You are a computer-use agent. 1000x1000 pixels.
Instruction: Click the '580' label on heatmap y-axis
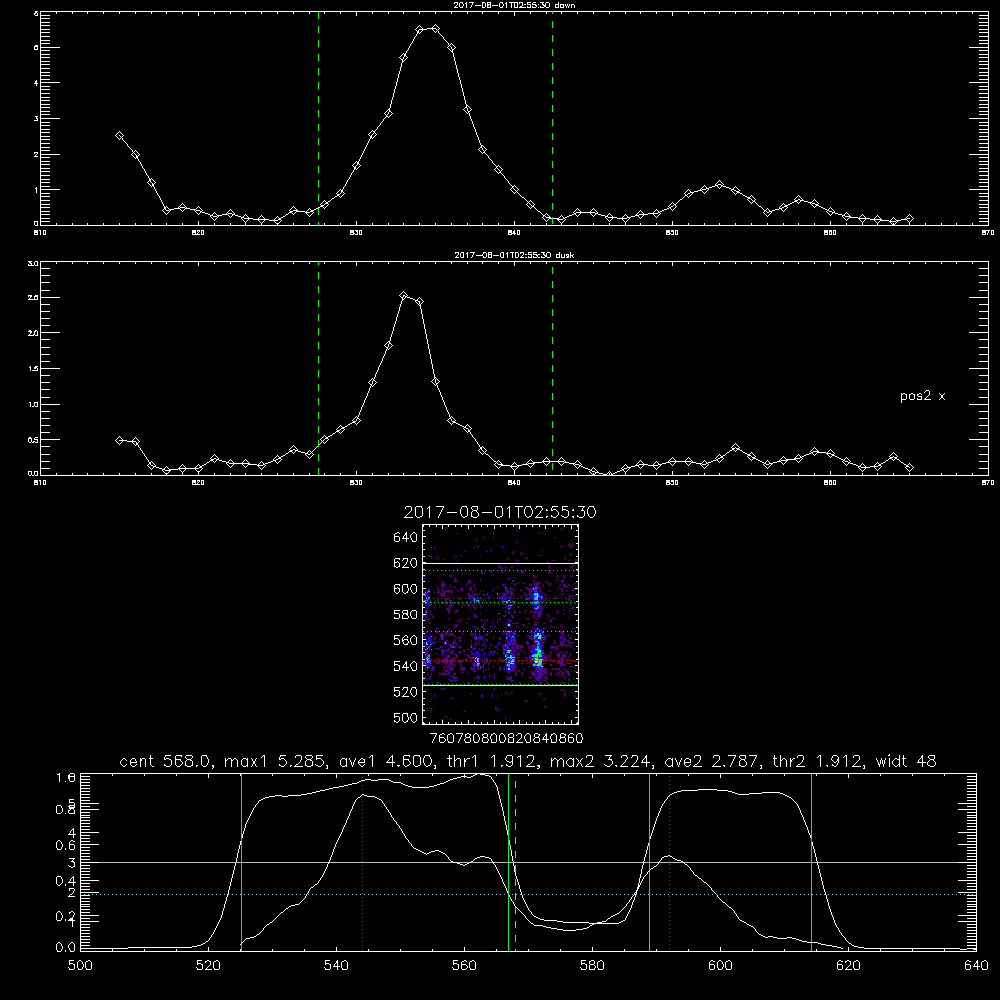406,615
